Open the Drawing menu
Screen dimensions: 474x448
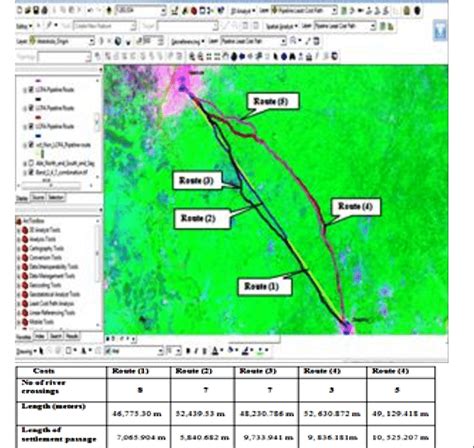tap(26, 351)
